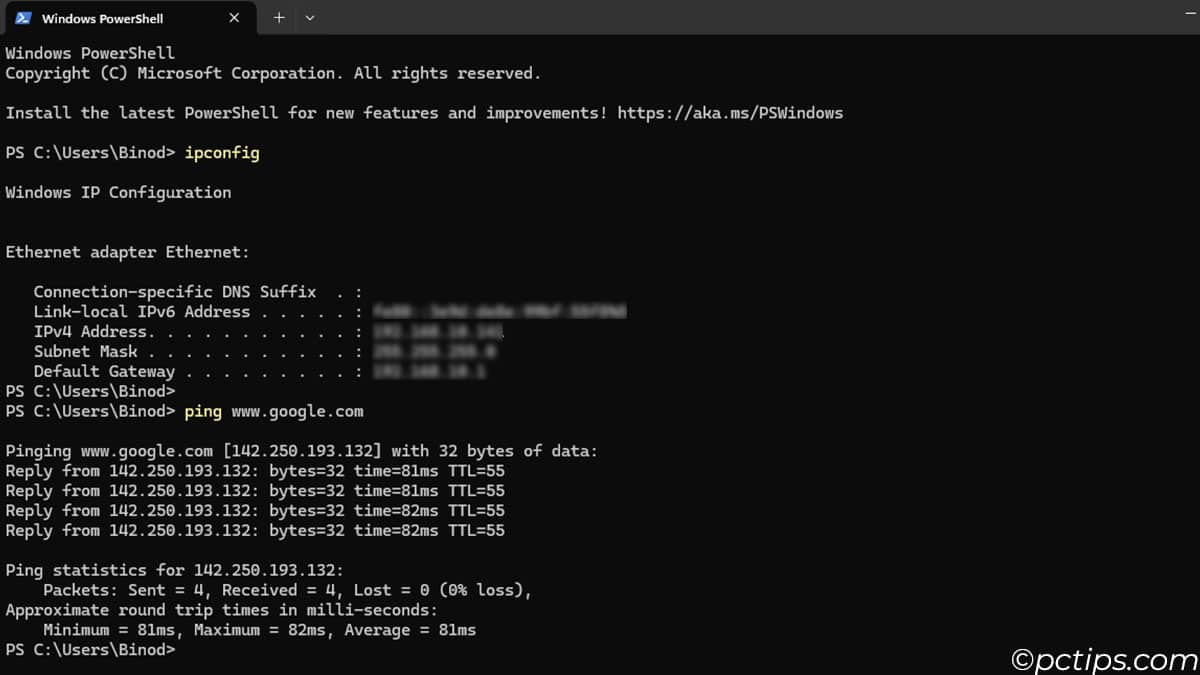Click the ipconfig command text
Viewport: 1200px width, 675px height.
pyautogui.click(x=222, y=153)
